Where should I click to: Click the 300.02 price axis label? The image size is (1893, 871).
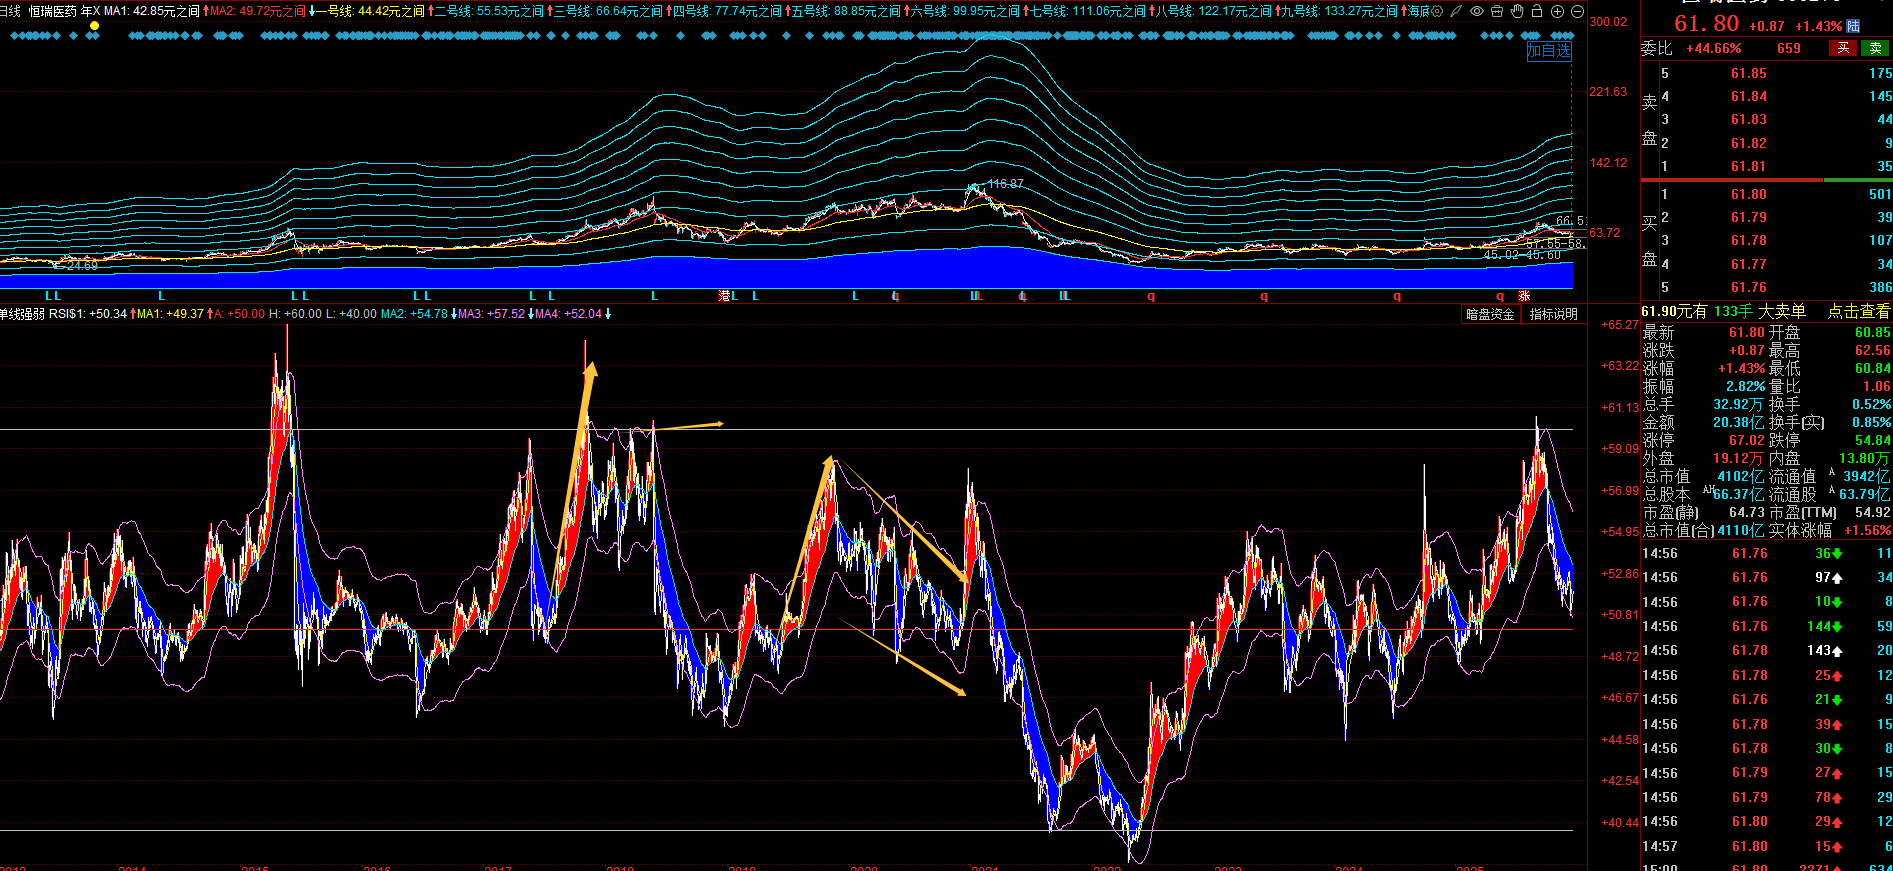(x=1608, y=21)
